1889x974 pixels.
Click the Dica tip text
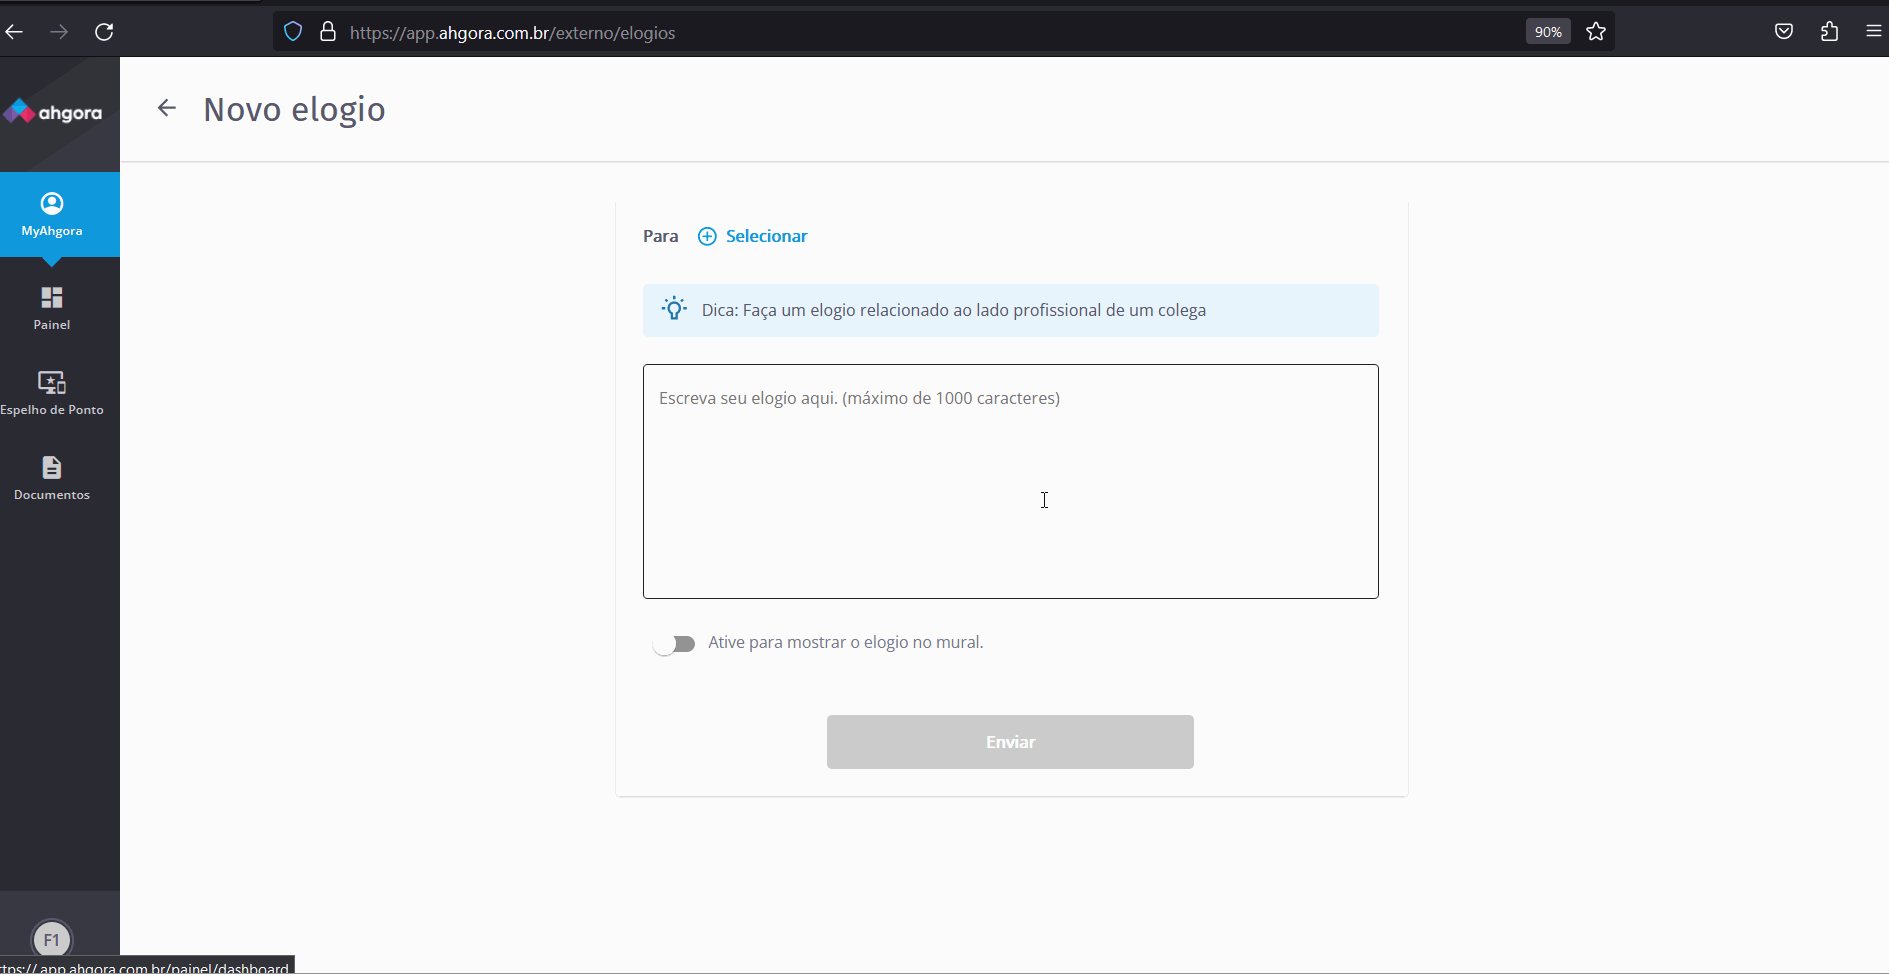tap(953, 310)
